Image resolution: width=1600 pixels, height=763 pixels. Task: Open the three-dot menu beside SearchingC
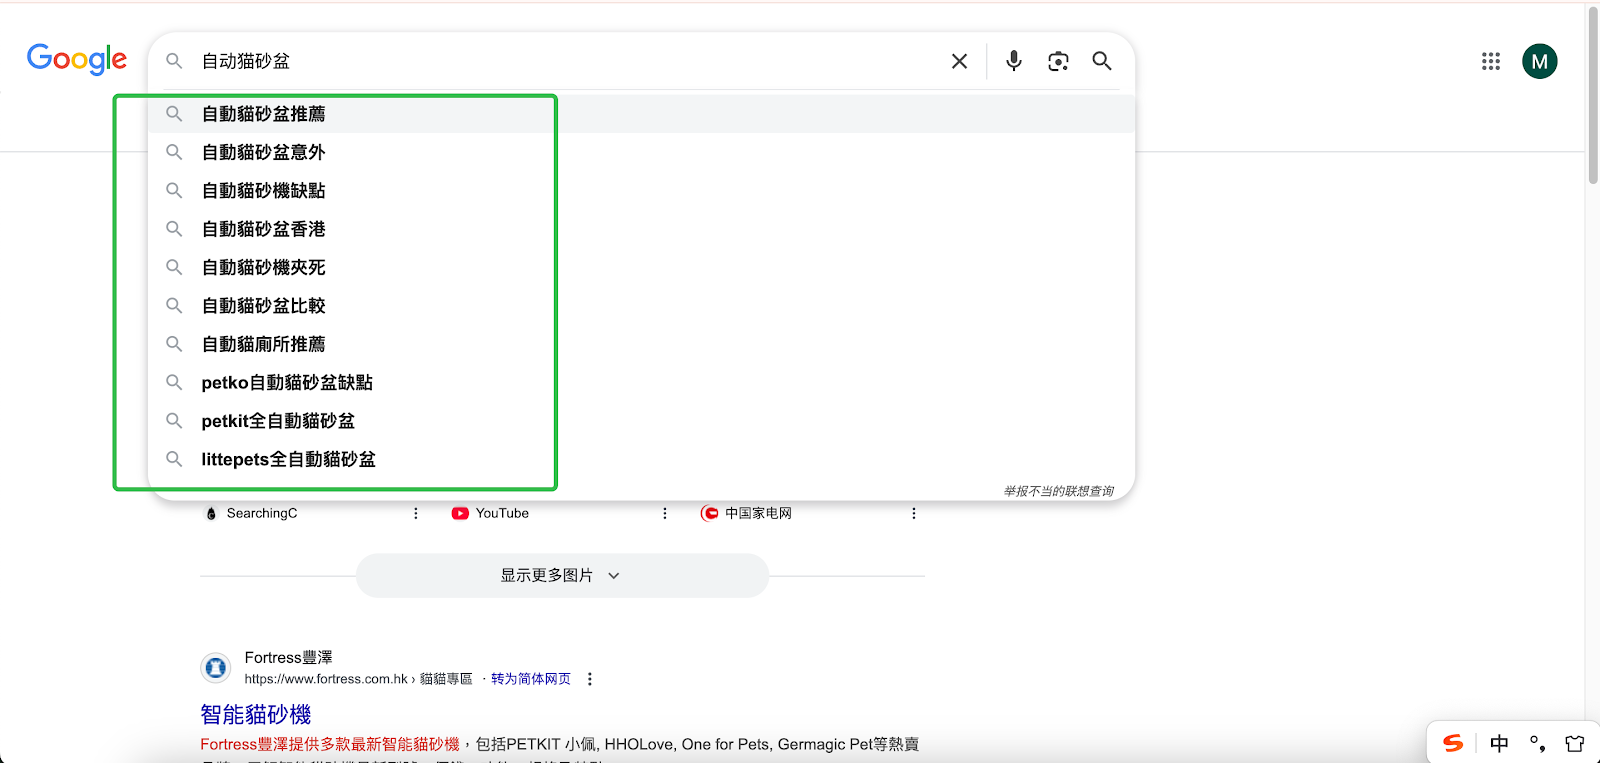416,513
